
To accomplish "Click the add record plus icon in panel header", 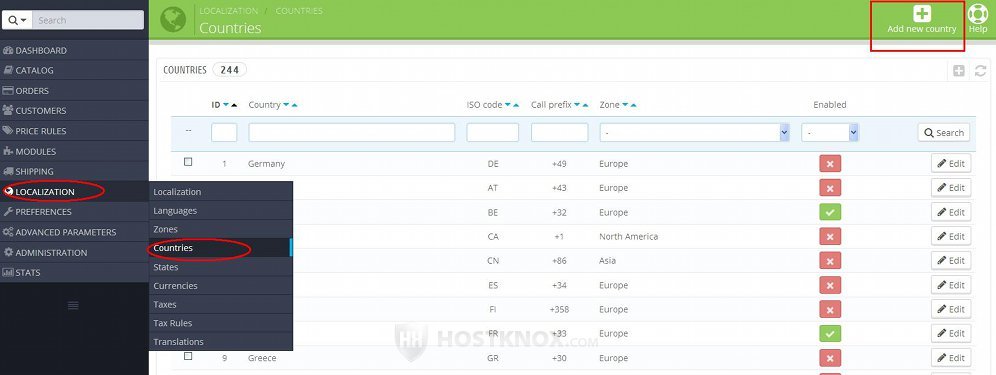I will (959, 71).
